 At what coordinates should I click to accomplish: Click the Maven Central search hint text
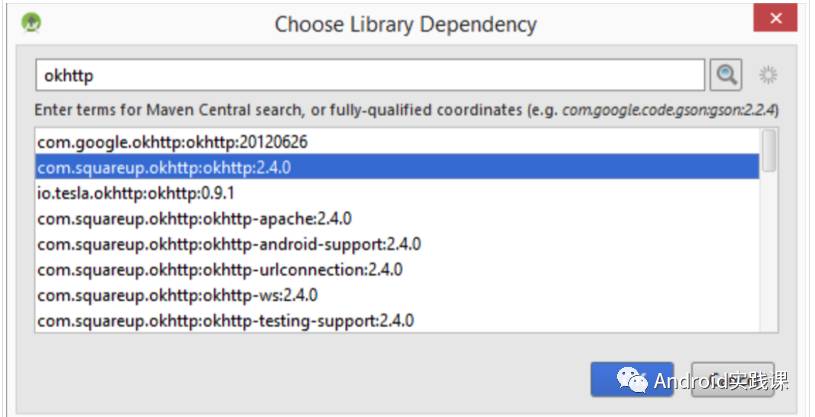(x=406, y=110)
